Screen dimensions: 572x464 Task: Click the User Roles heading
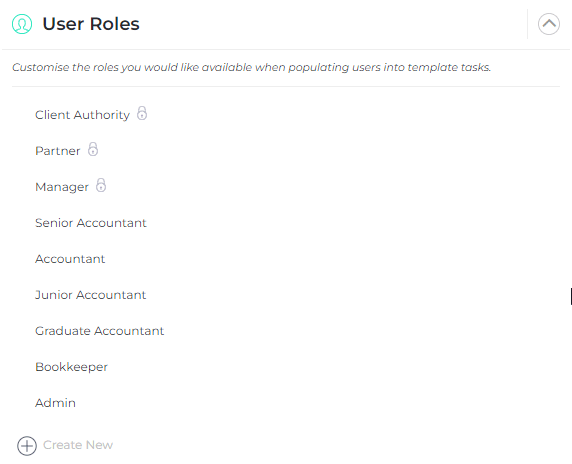pos(91,24)
